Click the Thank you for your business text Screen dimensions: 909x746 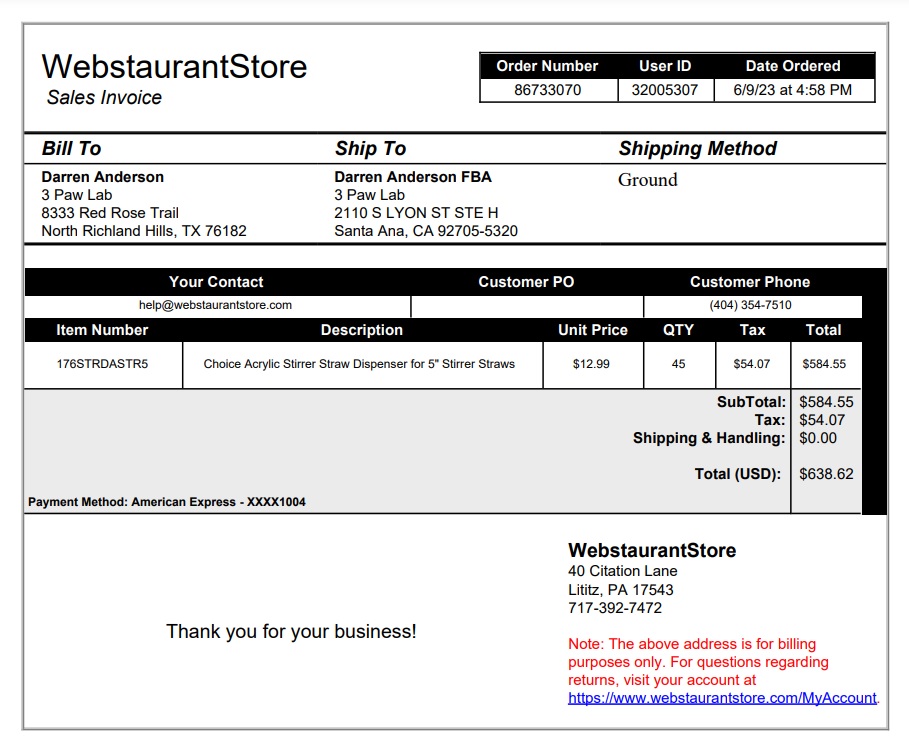point(291,631)
